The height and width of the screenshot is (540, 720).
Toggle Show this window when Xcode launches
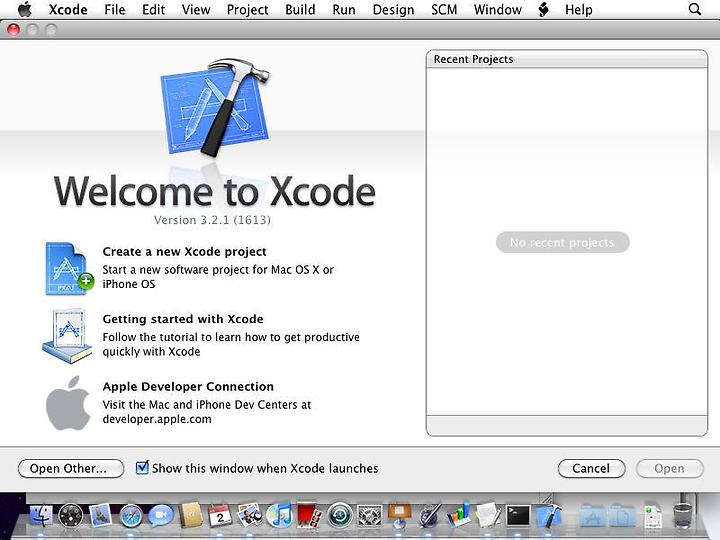142,468
